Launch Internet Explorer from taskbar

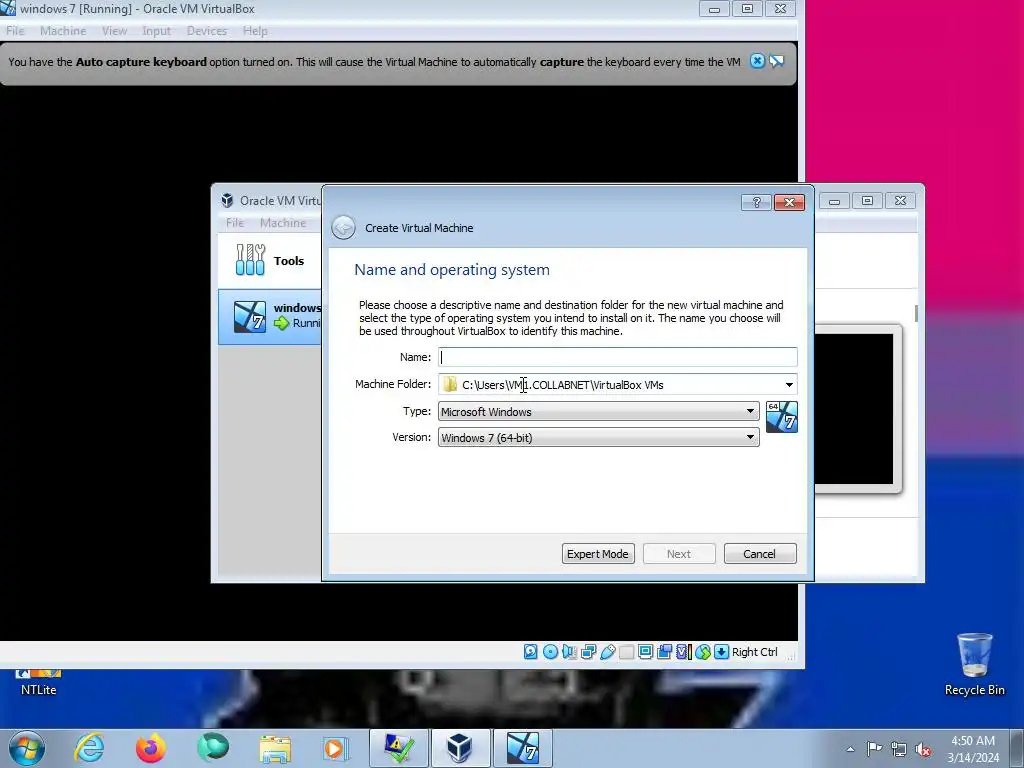click(x=89, y=748)
